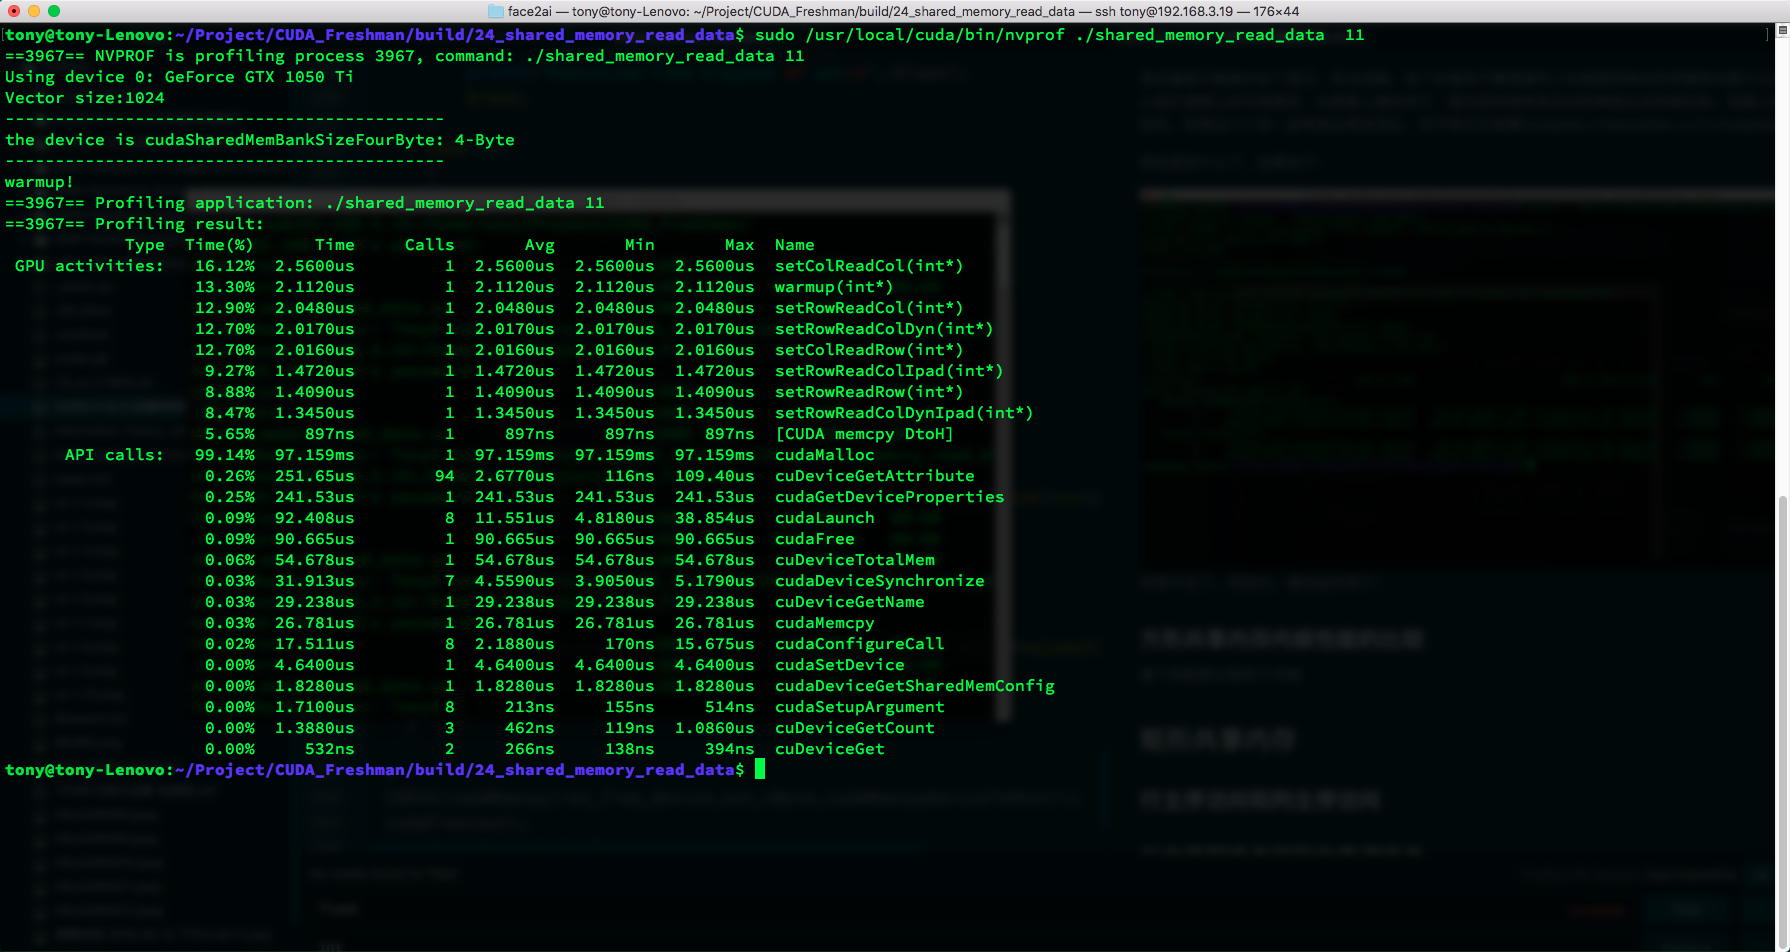Click the 'Using device 0: GeForce GTX 1050 Ti' line
Screen dimensions: 1790x952
(179, 77)
